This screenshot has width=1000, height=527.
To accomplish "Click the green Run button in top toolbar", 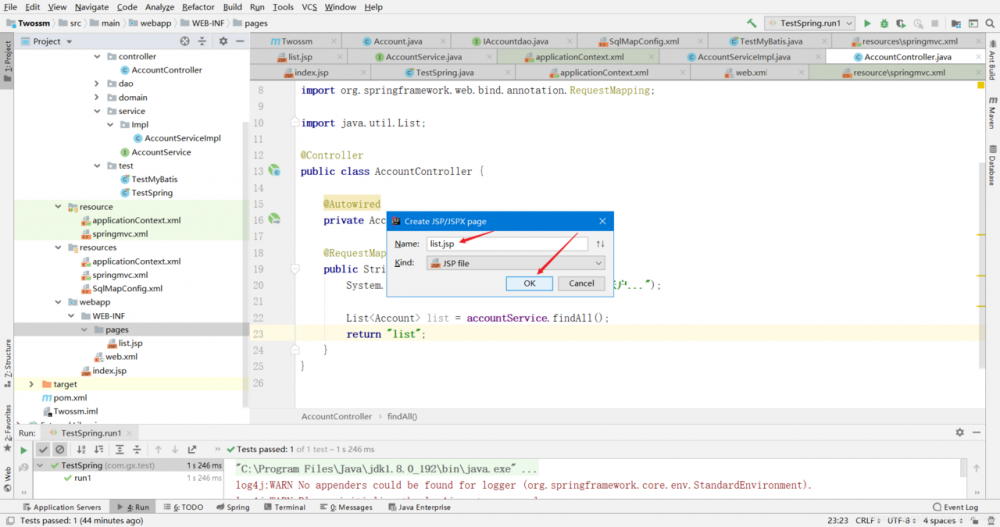I will tap(867, 23).
